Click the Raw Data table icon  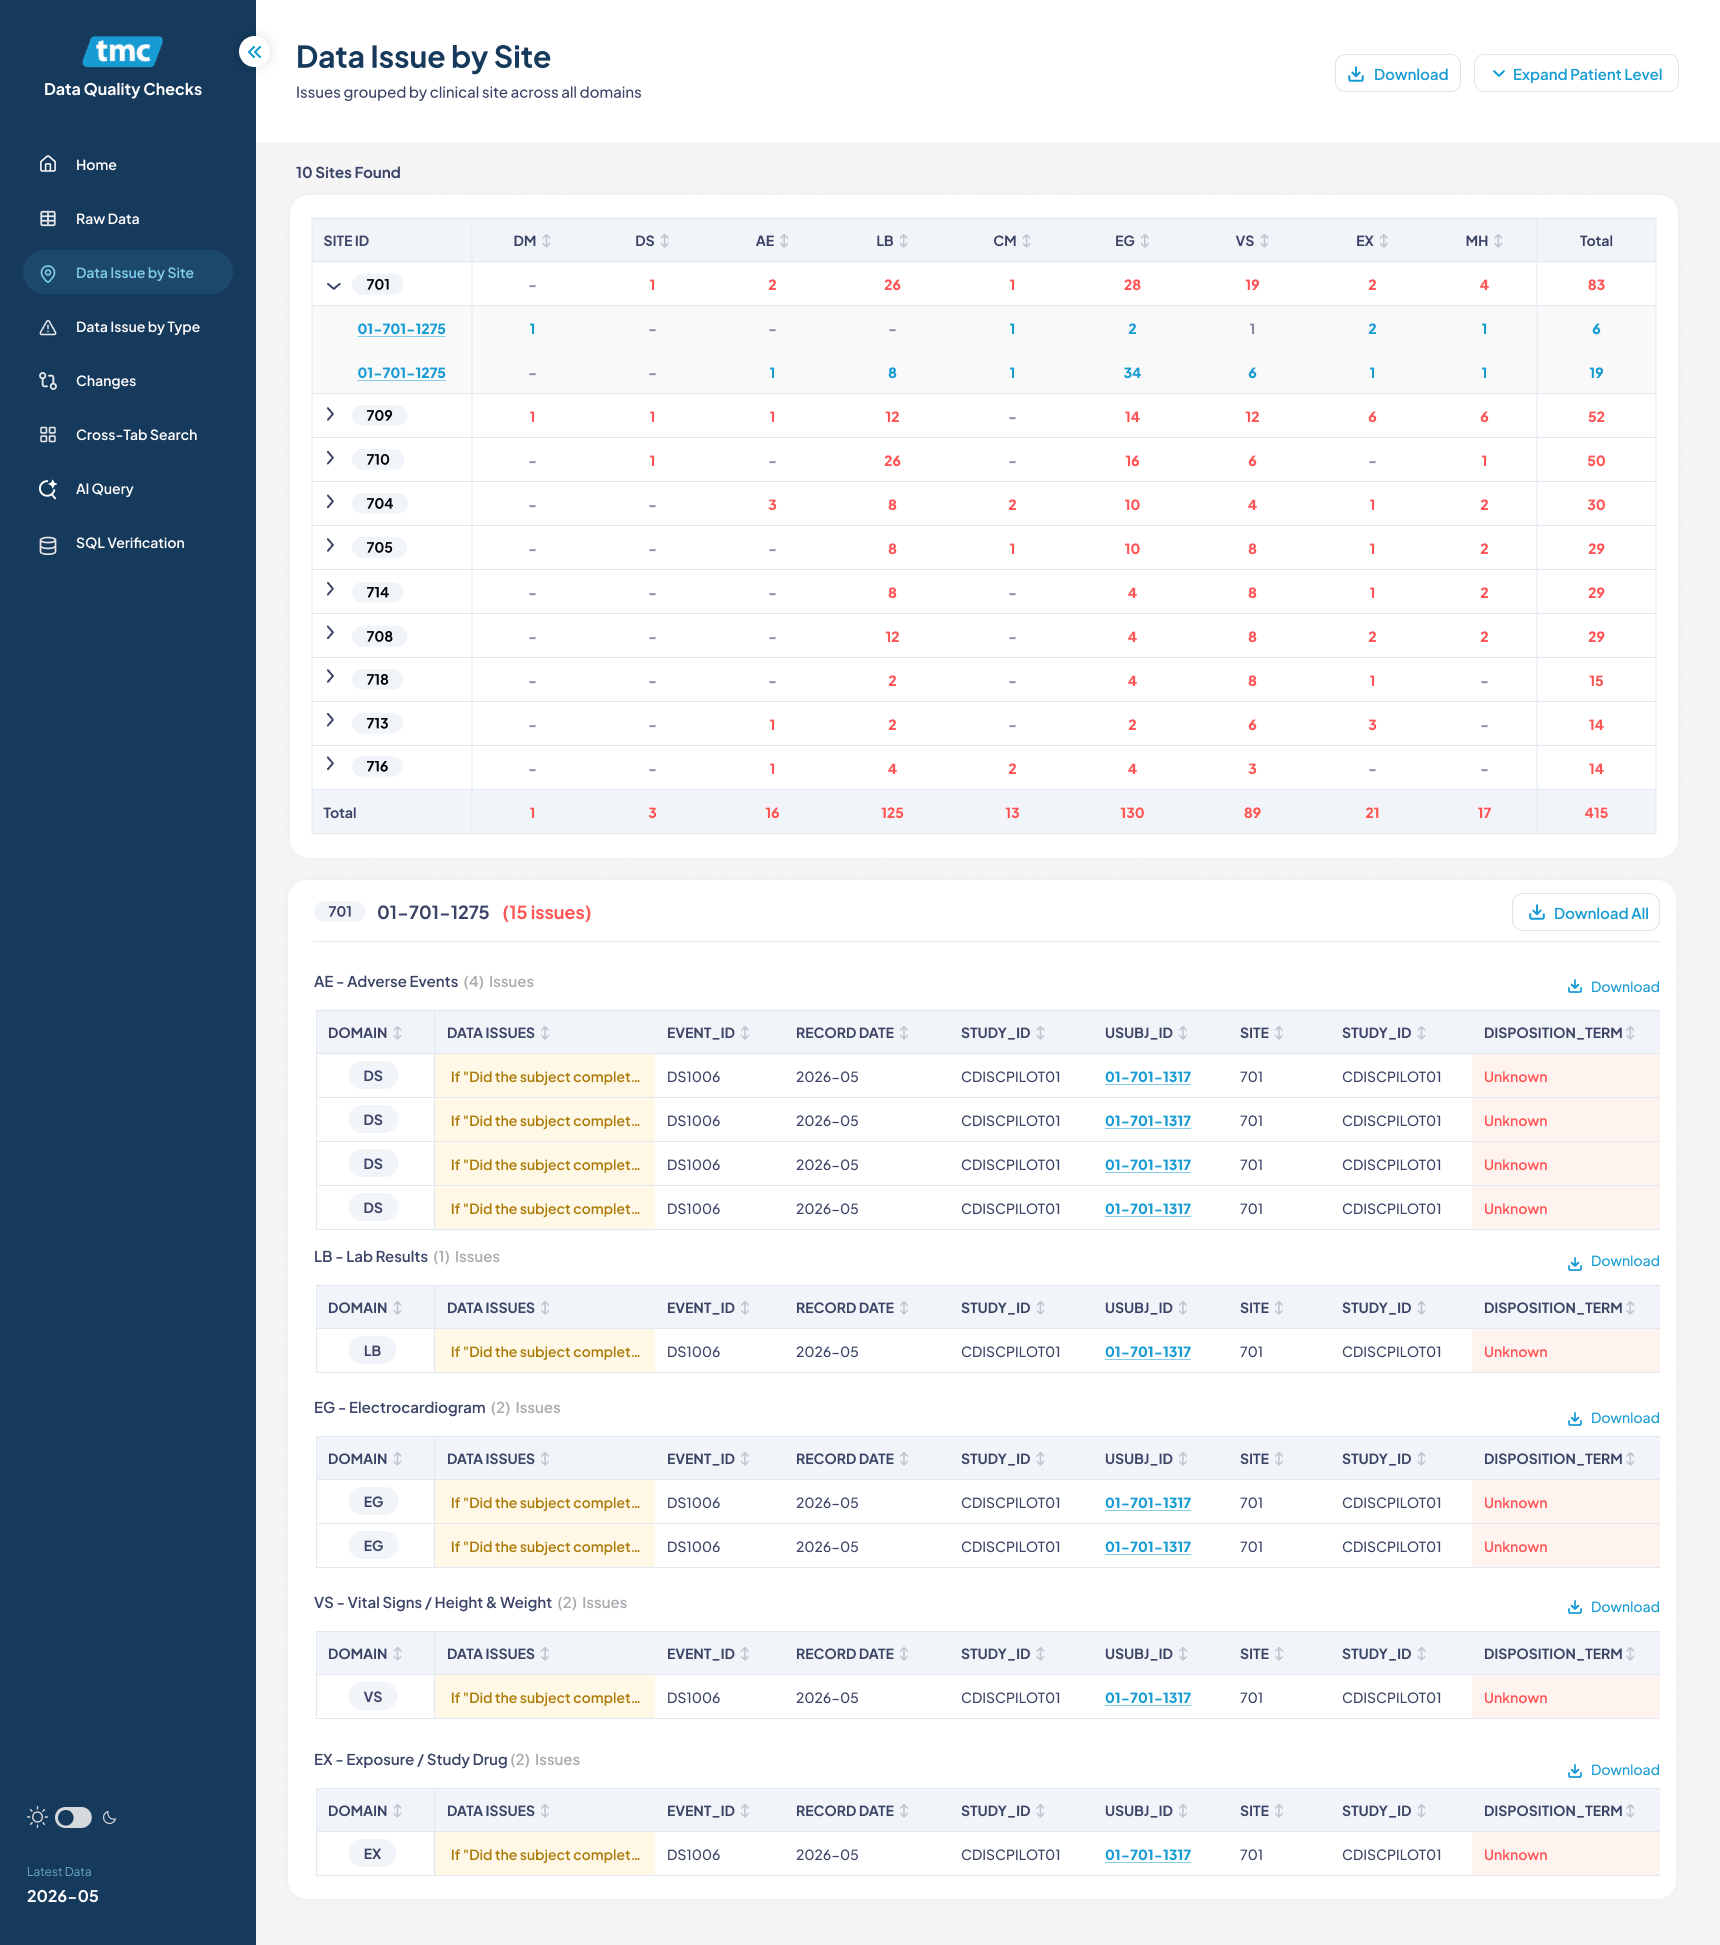pyautogui.click(x=48, y=218)
